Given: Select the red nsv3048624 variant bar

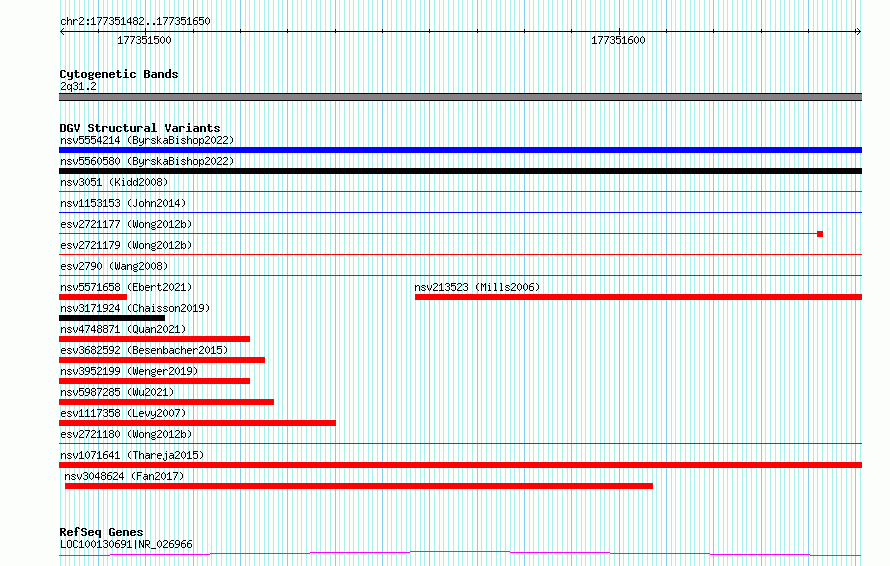Looking at the screenshot, I should tap(359, 486).
